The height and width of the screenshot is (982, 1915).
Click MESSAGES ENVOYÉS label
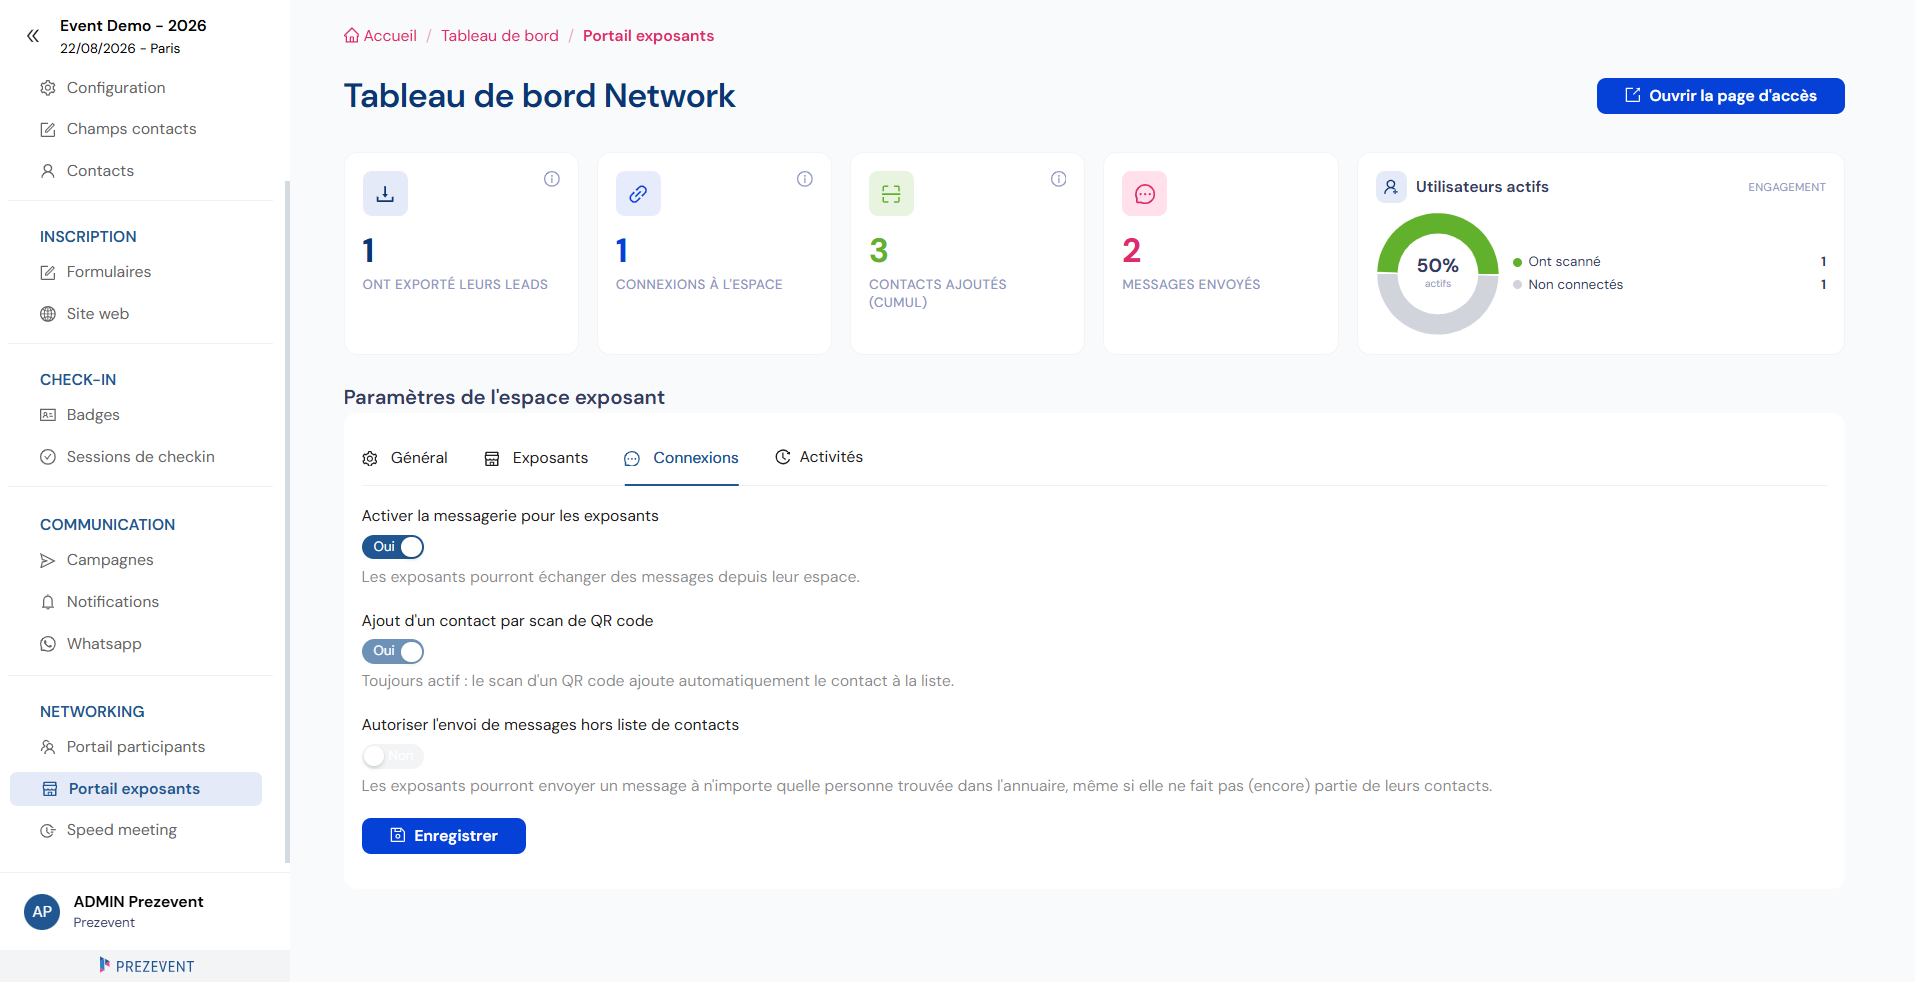1191,285
